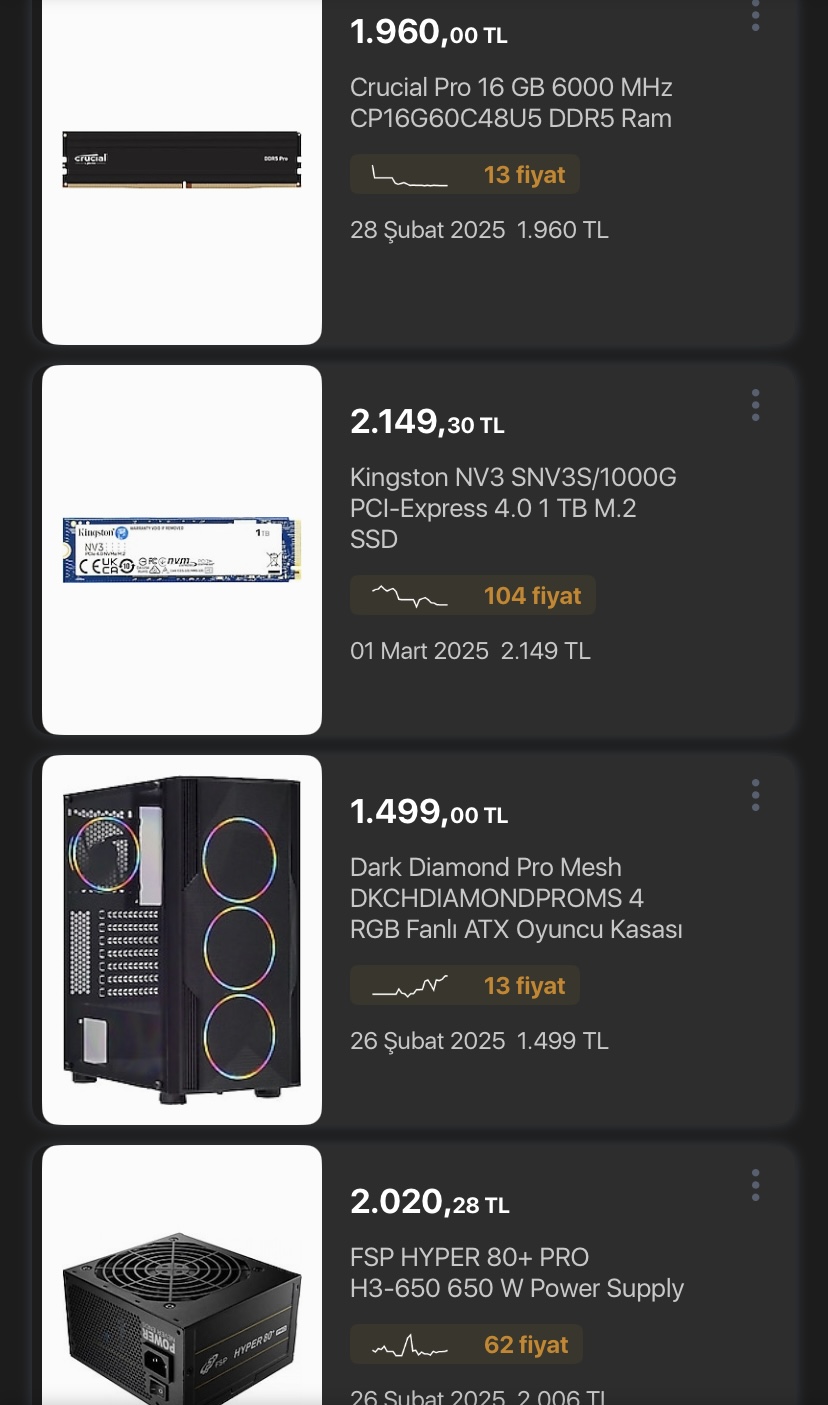Viewport: 828px width, 1405px height.
Task: Open Dark Diamond Pro Mesh product title
Action: coord(515,898)
